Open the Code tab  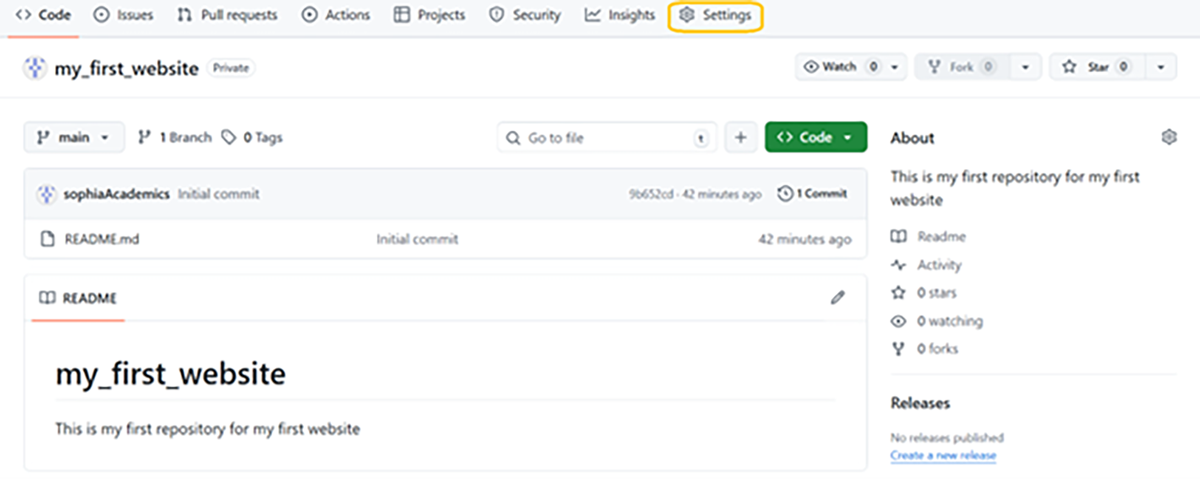click(x=42, y=15)
